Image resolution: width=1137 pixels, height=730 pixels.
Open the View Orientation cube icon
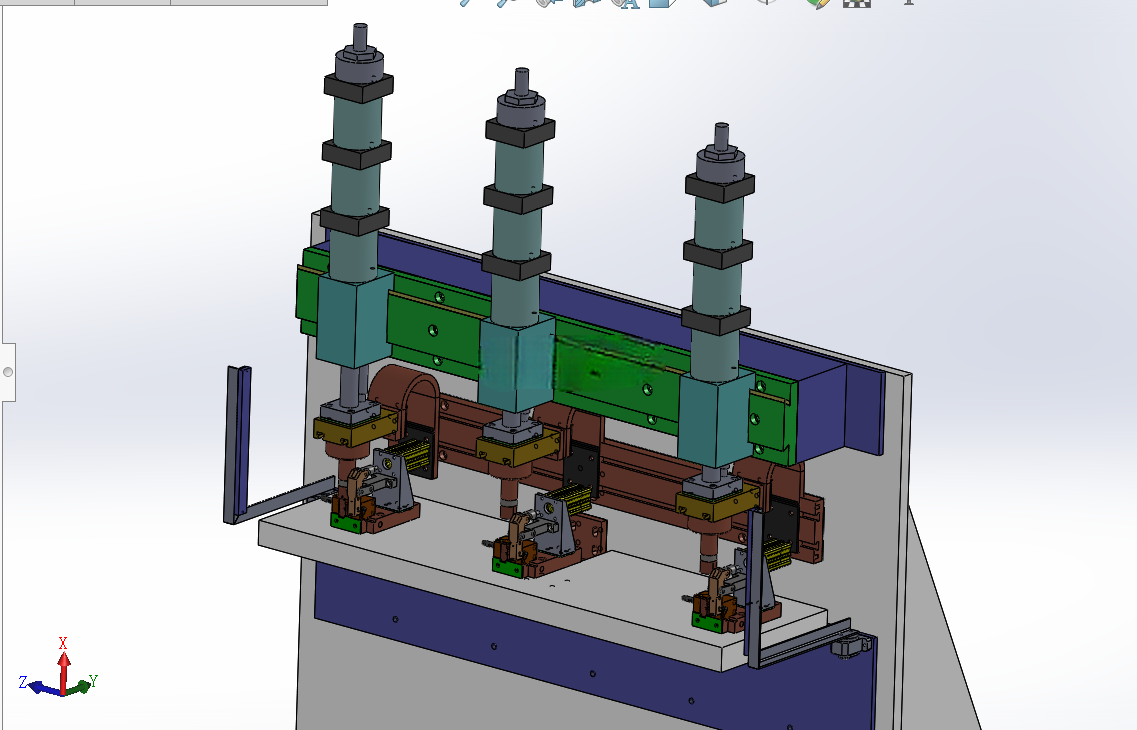(x=663, y=2)
